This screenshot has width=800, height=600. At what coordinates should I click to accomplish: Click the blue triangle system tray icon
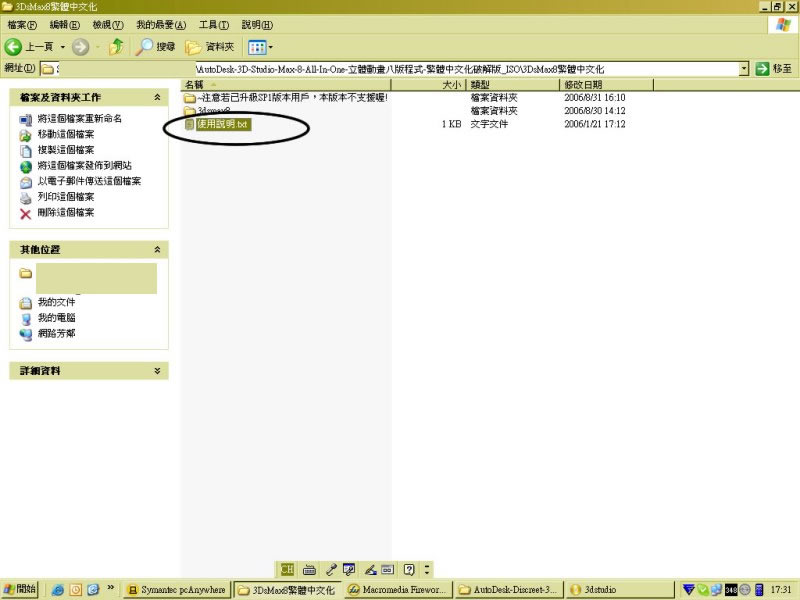pos(688,590)
